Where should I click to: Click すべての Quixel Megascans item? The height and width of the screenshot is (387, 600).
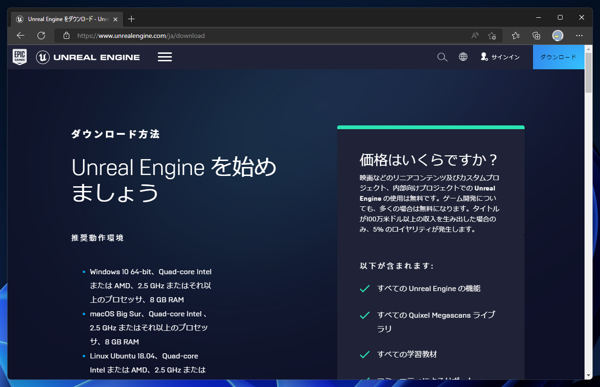(x=436, y=322)
